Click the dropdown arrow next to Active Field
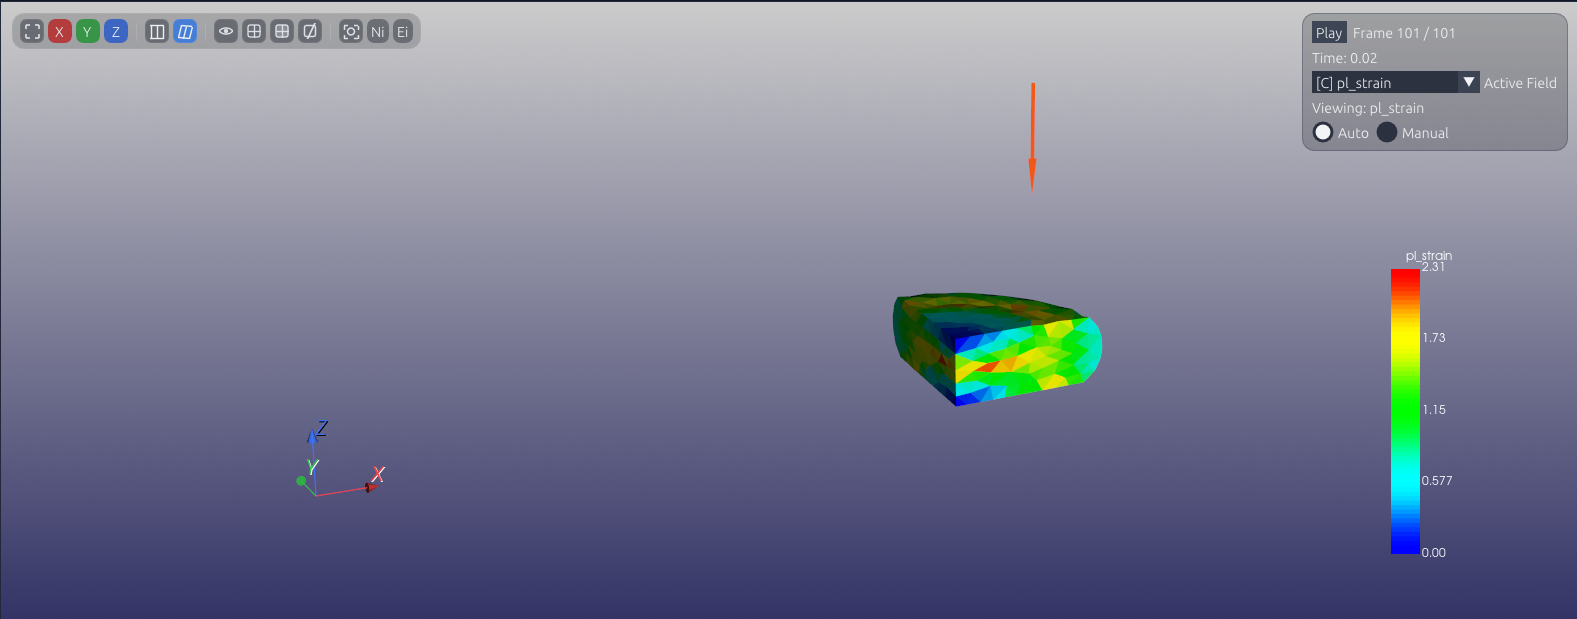1577x619 pixels. (1468, 82)
